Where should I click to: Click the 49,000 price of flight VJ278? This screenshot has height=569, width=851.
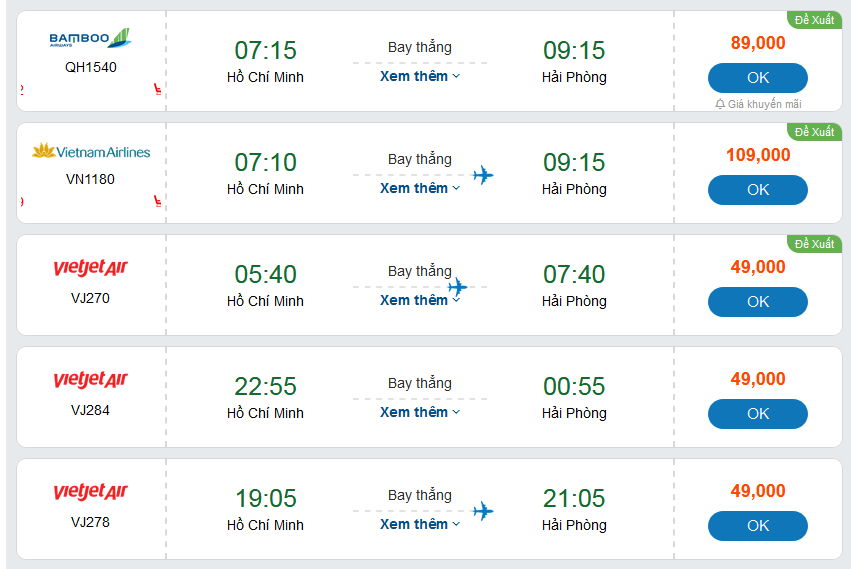[757, 491]
